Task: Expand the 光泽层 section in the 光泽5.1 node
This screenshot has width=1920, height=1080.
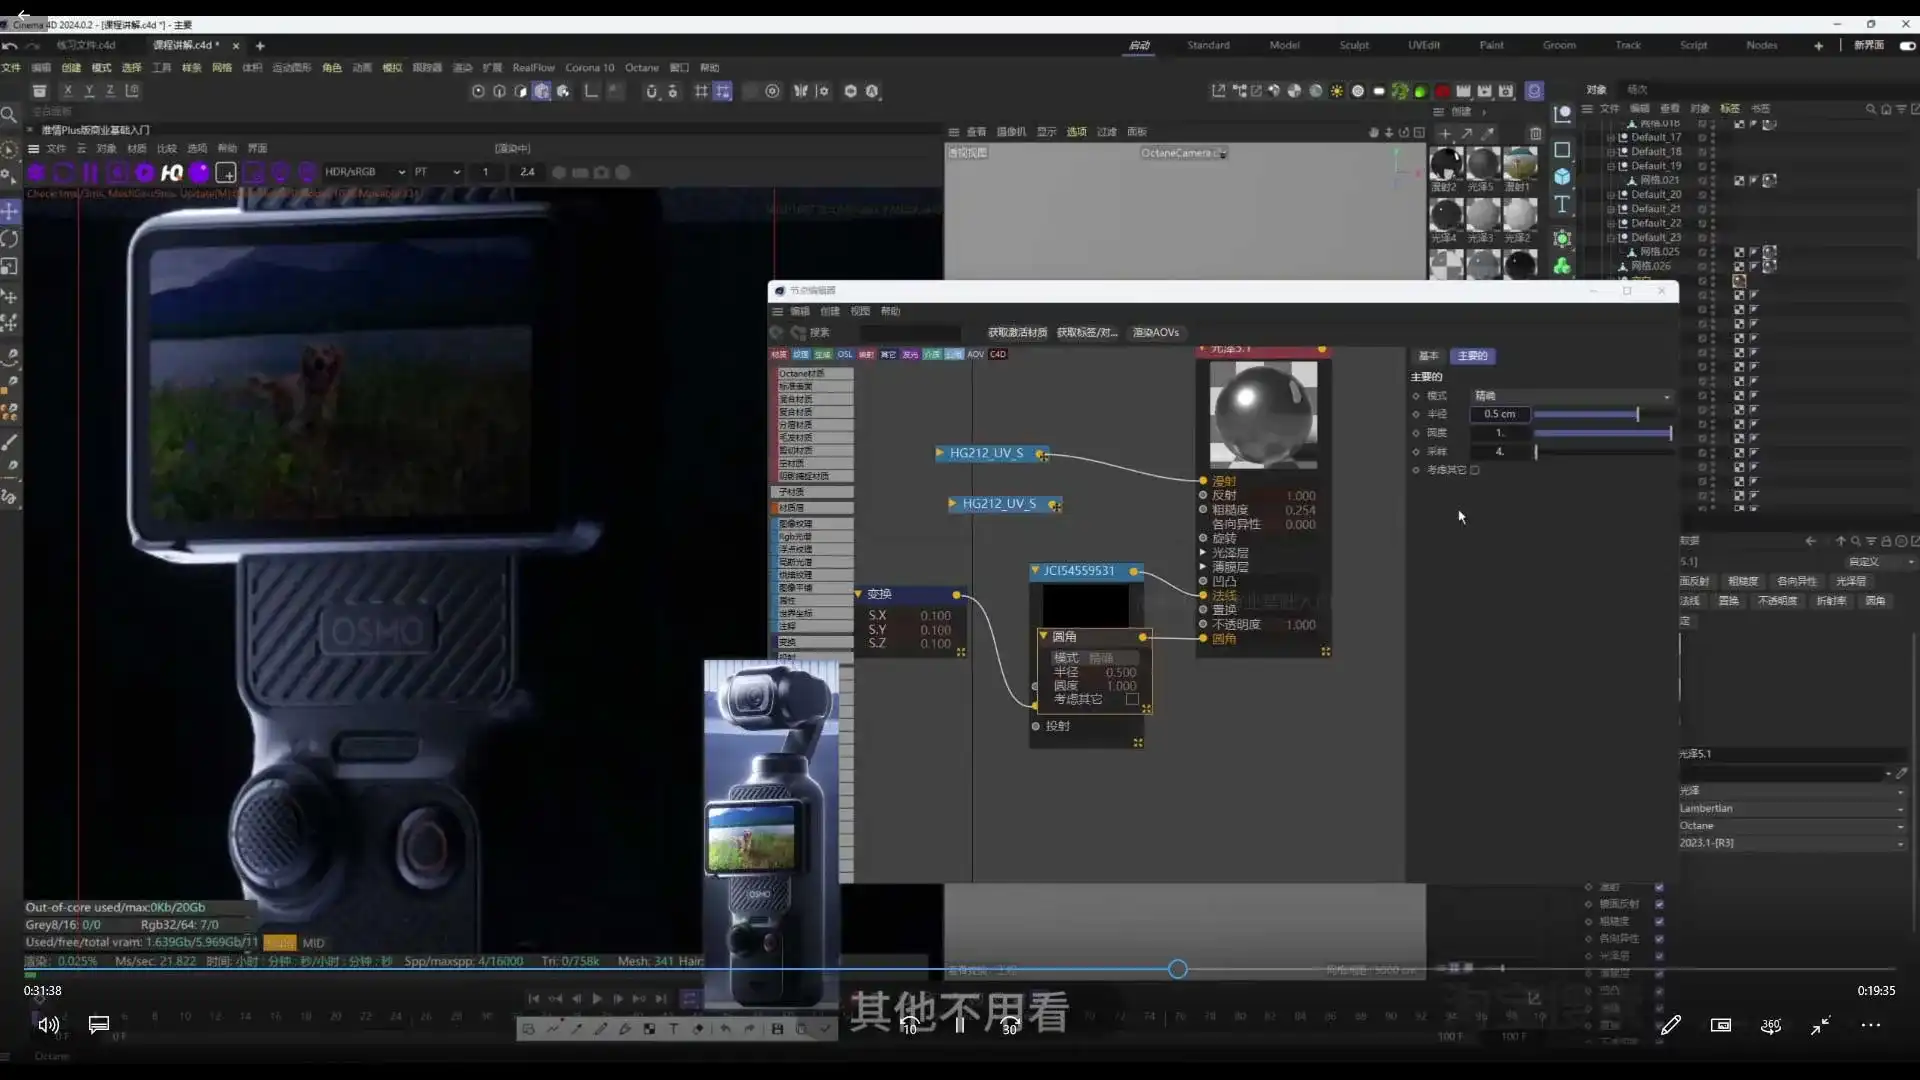Action: pyautogui.click(x=1203, y=552)
